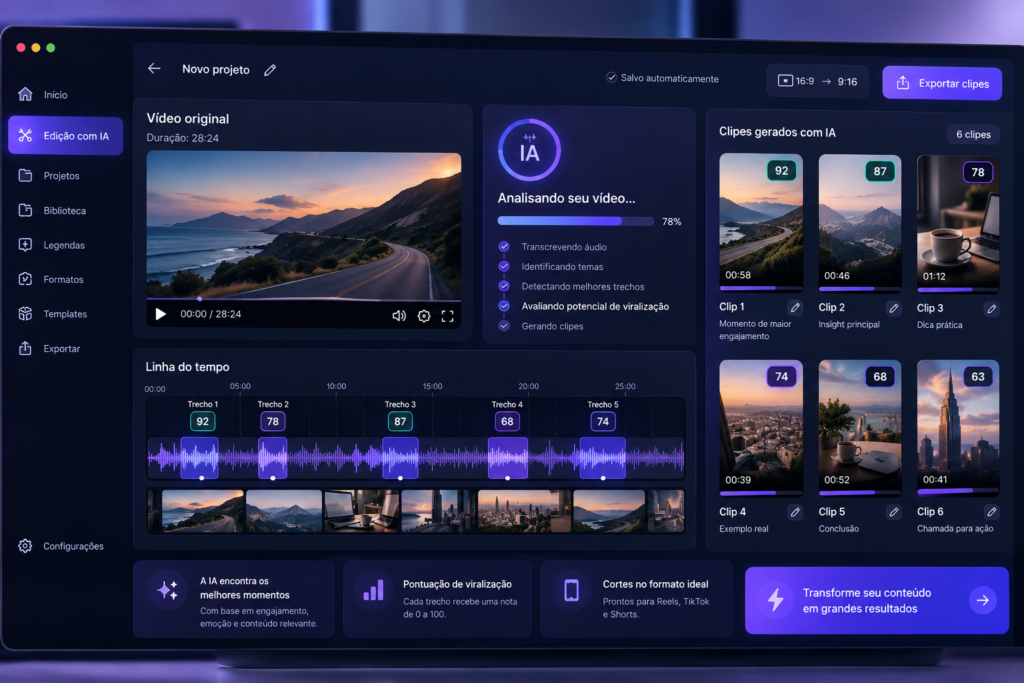Play the original video
The image size is (1024, 683).
pos(161,314)
